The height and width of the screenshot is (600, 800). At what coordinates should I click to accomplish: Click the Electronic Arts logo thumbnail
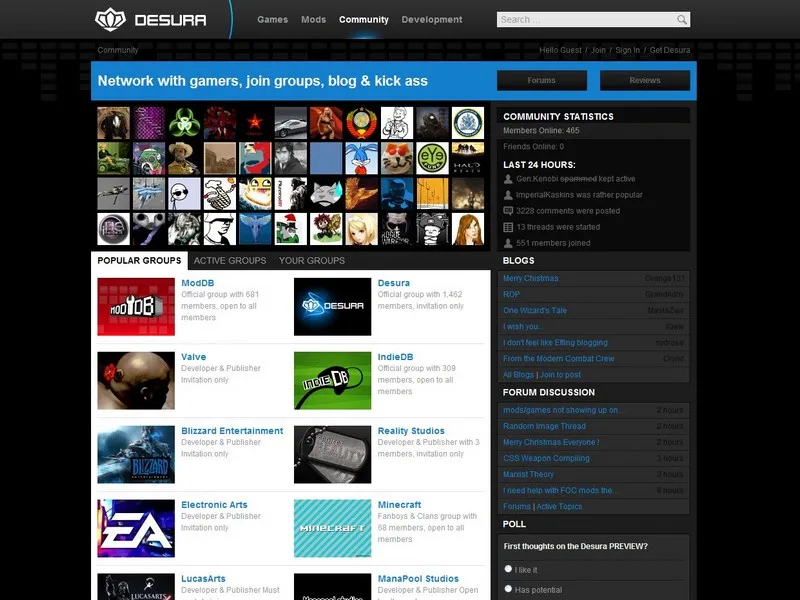click(x=136, y=528)
